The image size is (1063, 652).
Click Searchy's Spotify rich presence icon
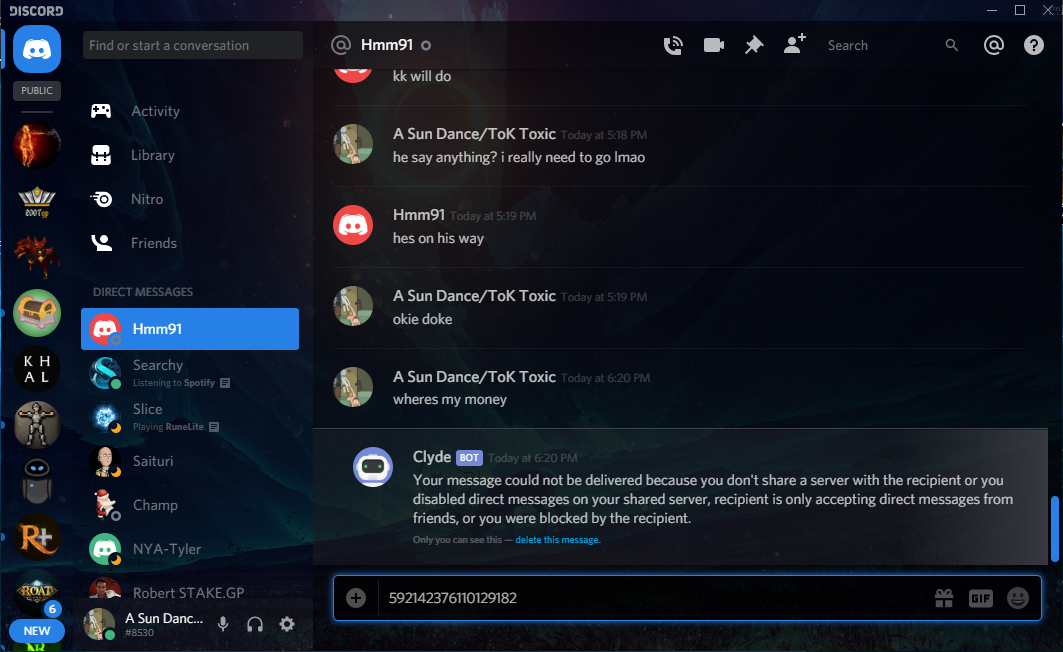click(x=225, y=383)
